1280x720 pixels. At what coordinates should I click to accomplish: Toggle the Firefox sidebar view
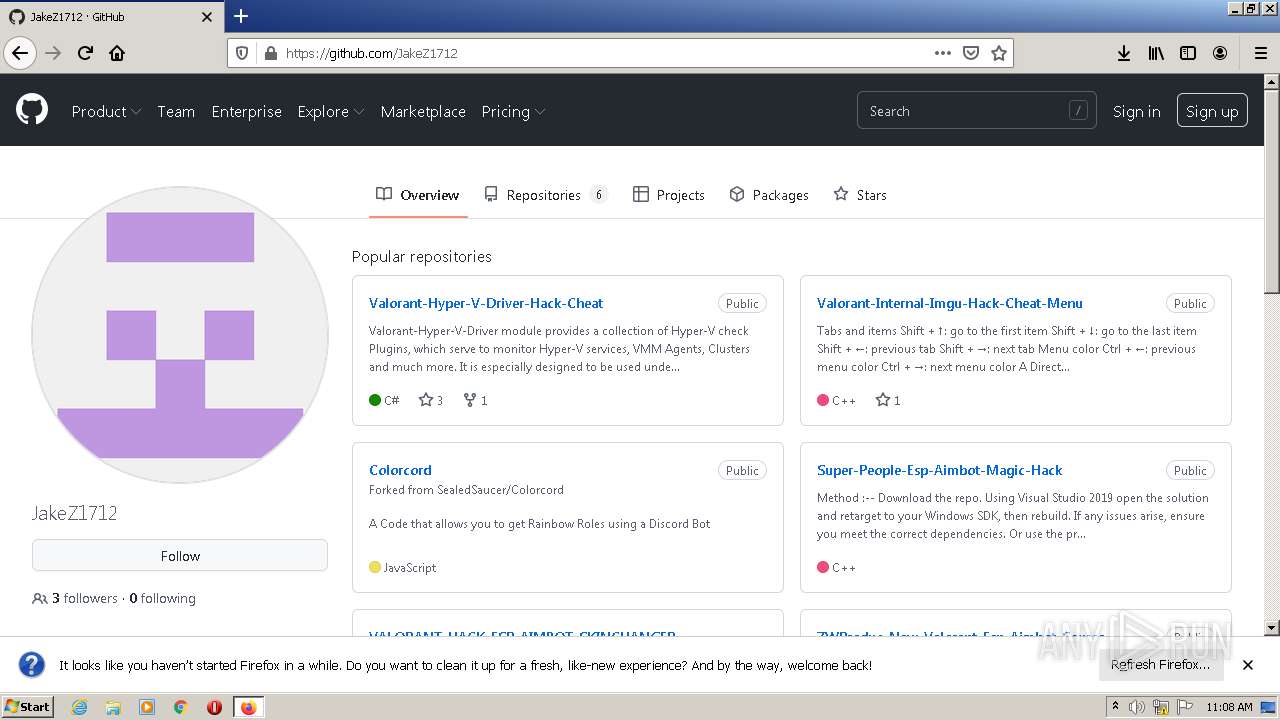click(x=1188, y=53)
